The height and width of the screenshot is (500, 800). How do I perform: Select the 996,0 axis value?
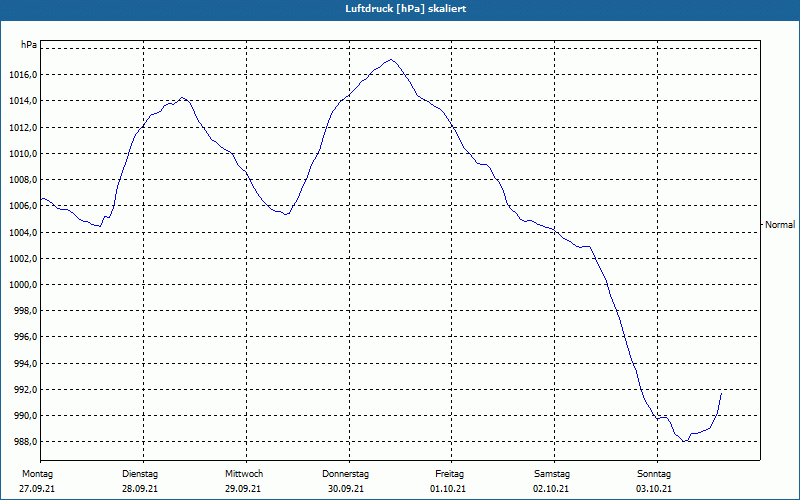pyautogui.click(x=26, y=337)
